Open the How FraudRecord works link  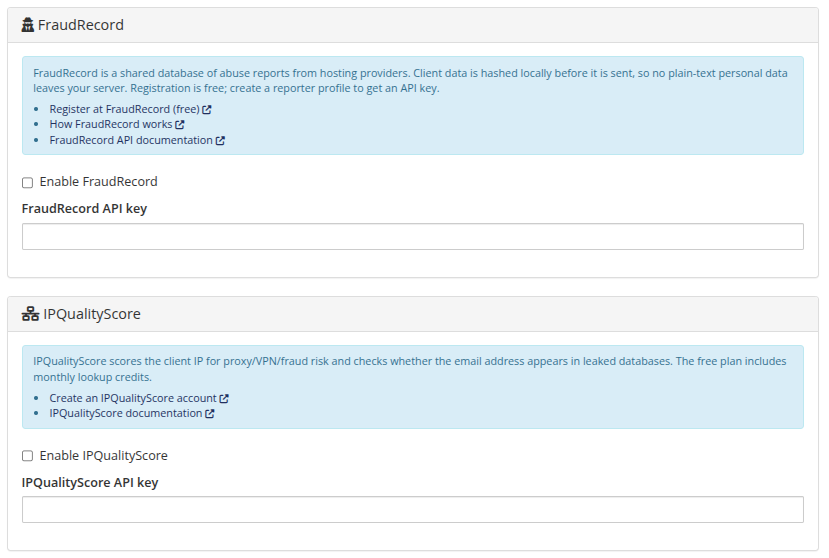(x=111, y=124)
